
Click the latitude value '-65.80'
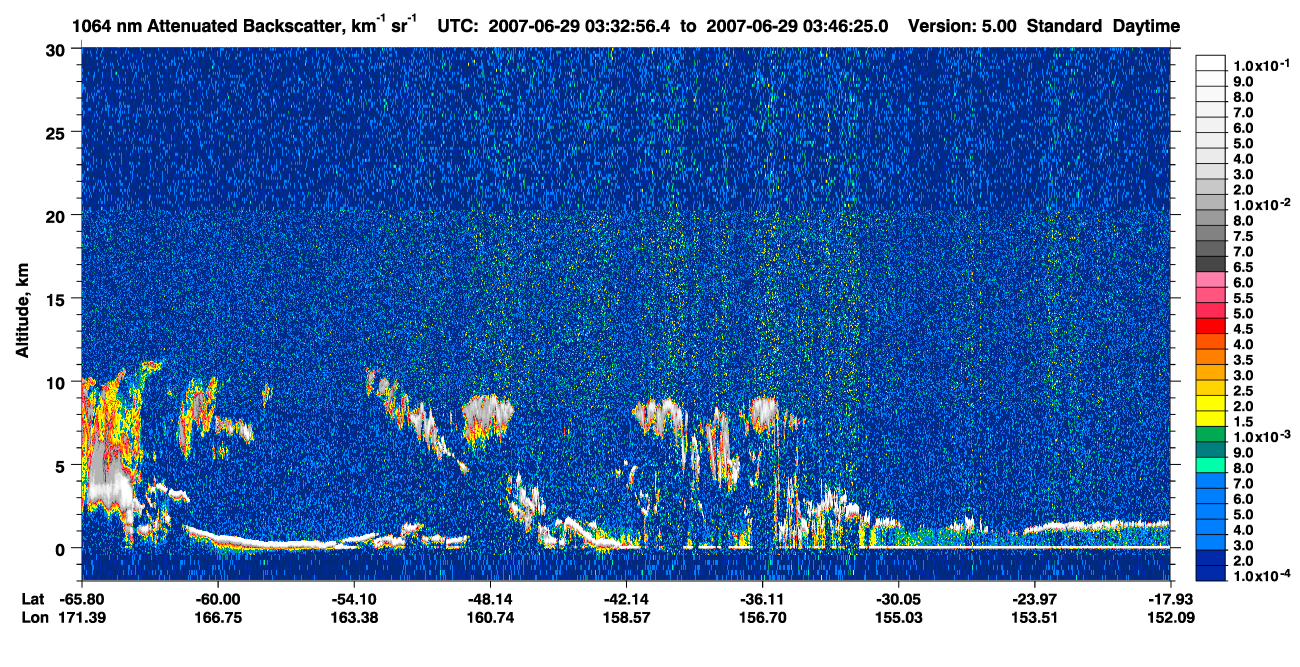click(81, 598)
